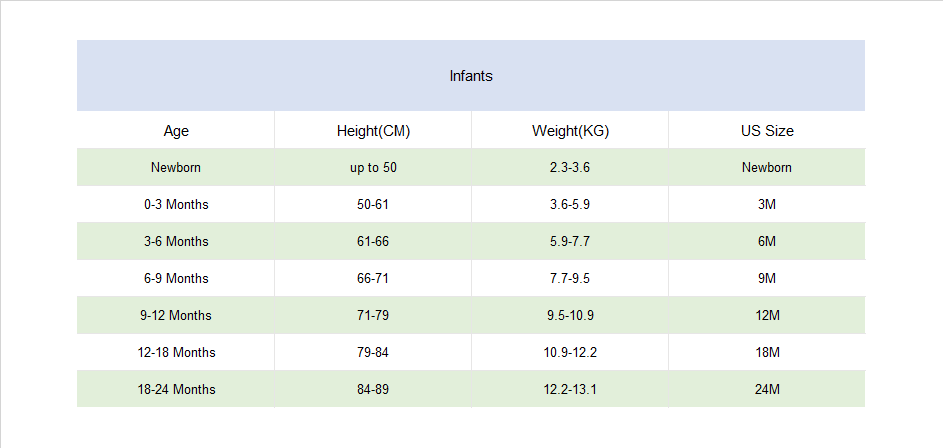Click the 71-79 height cell
943x448 pixels.
[373, 315]
